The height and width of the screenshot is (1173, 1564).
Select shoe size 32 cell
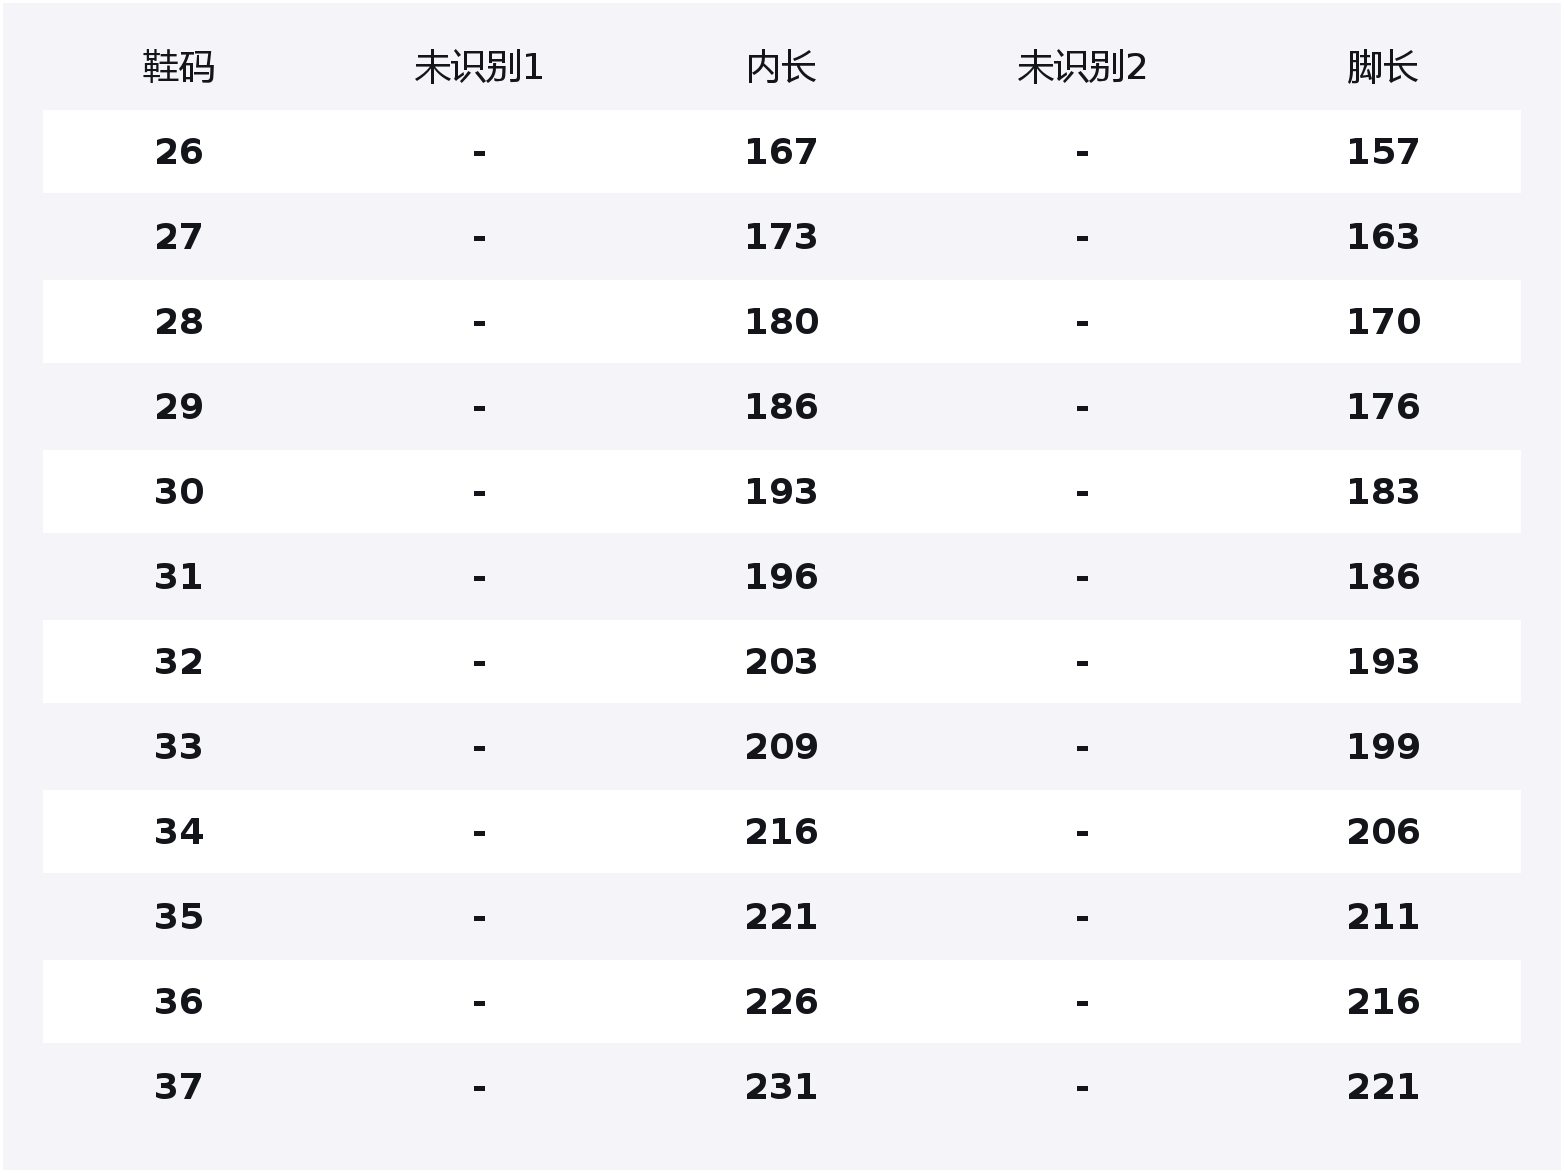(x=179, y=662)
